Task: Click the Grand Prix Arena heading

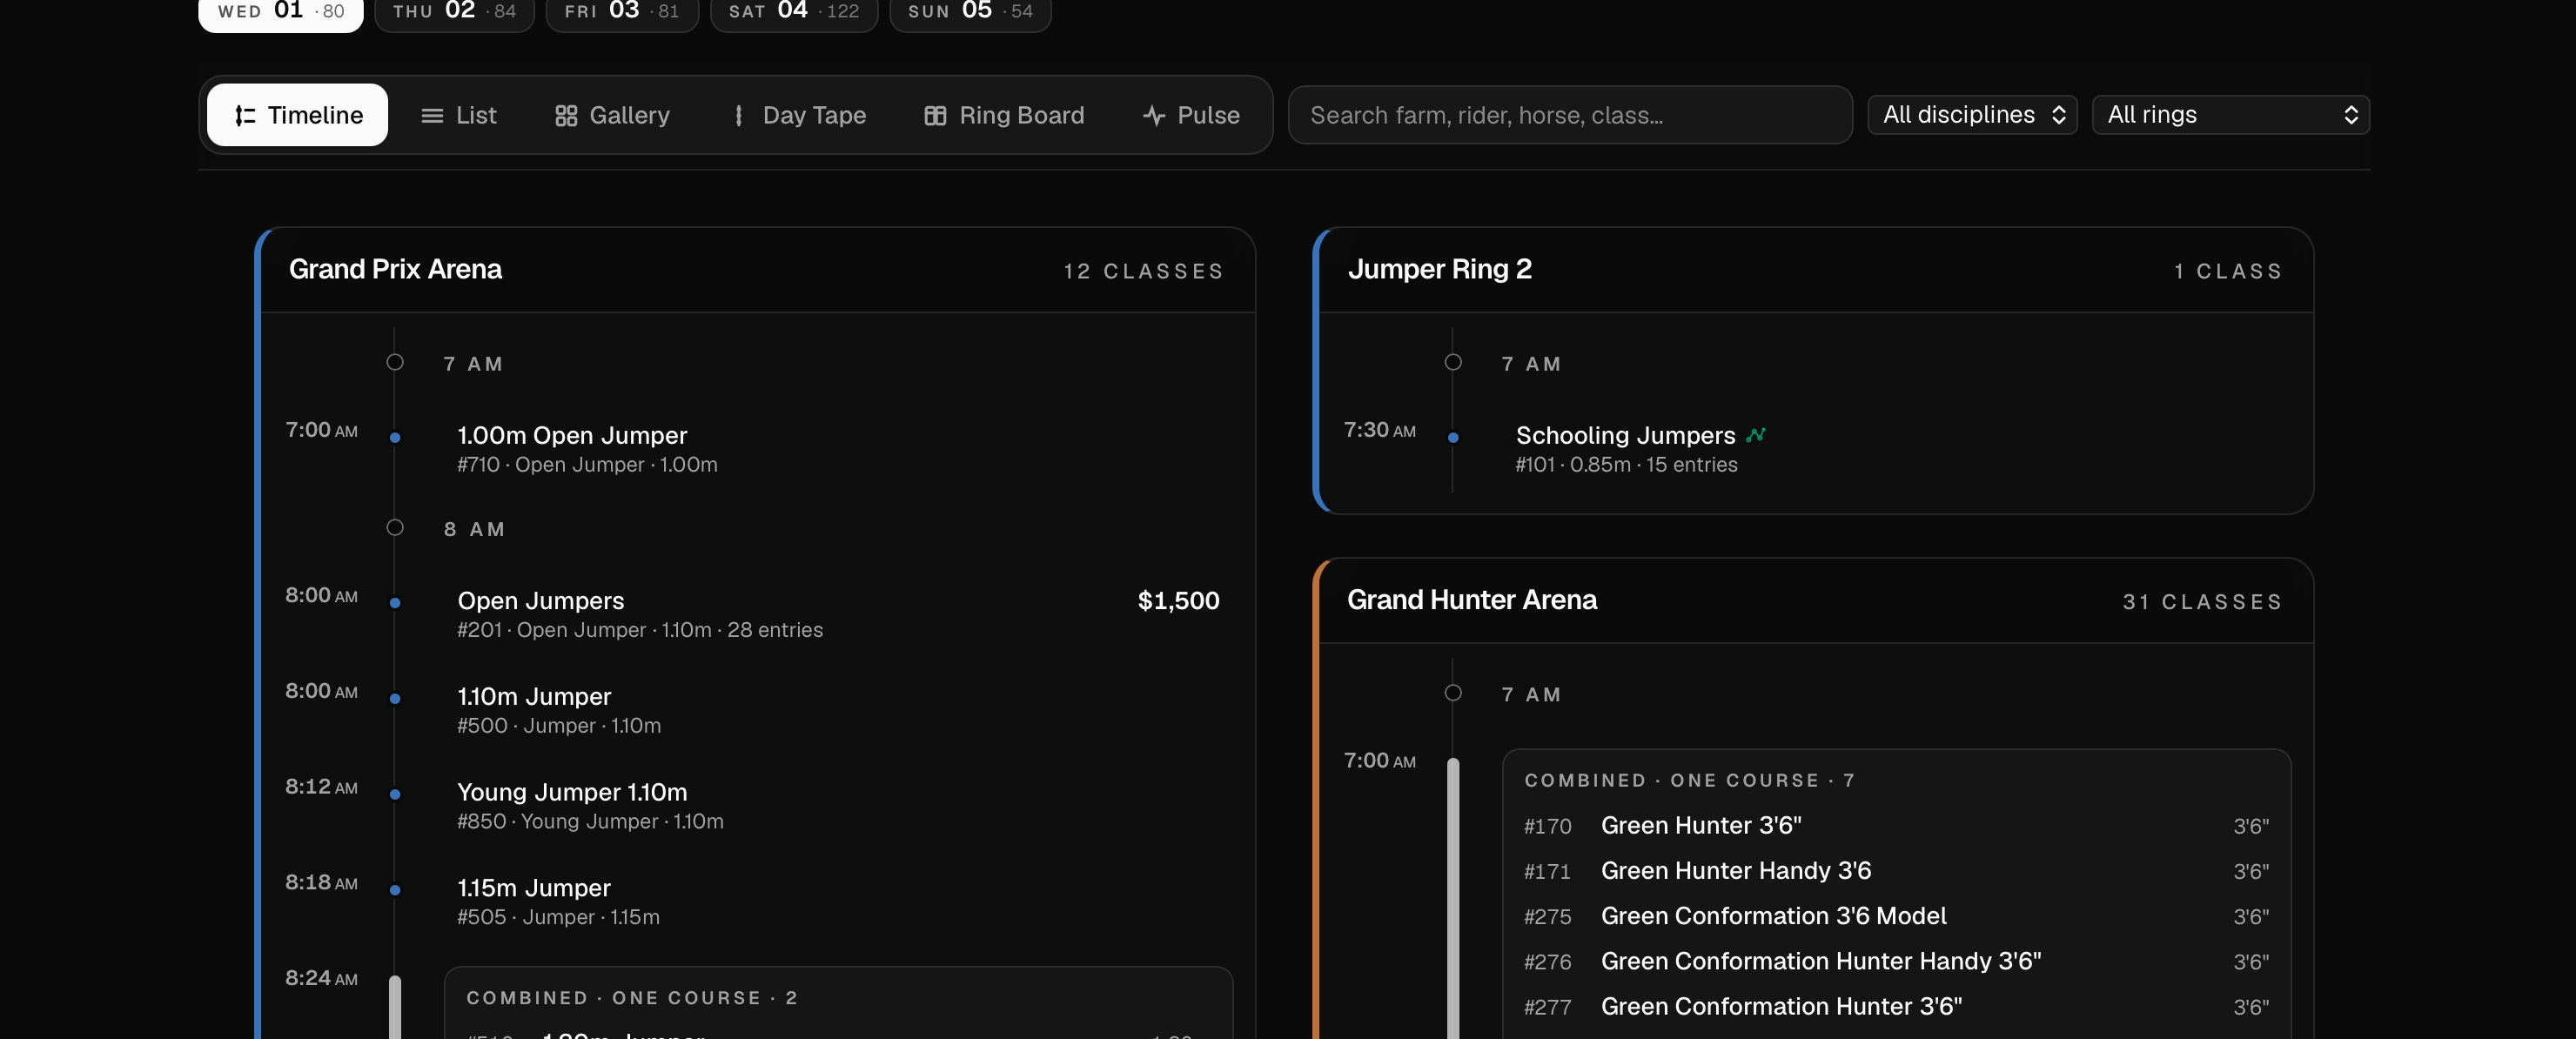Action: coord(395,269)
